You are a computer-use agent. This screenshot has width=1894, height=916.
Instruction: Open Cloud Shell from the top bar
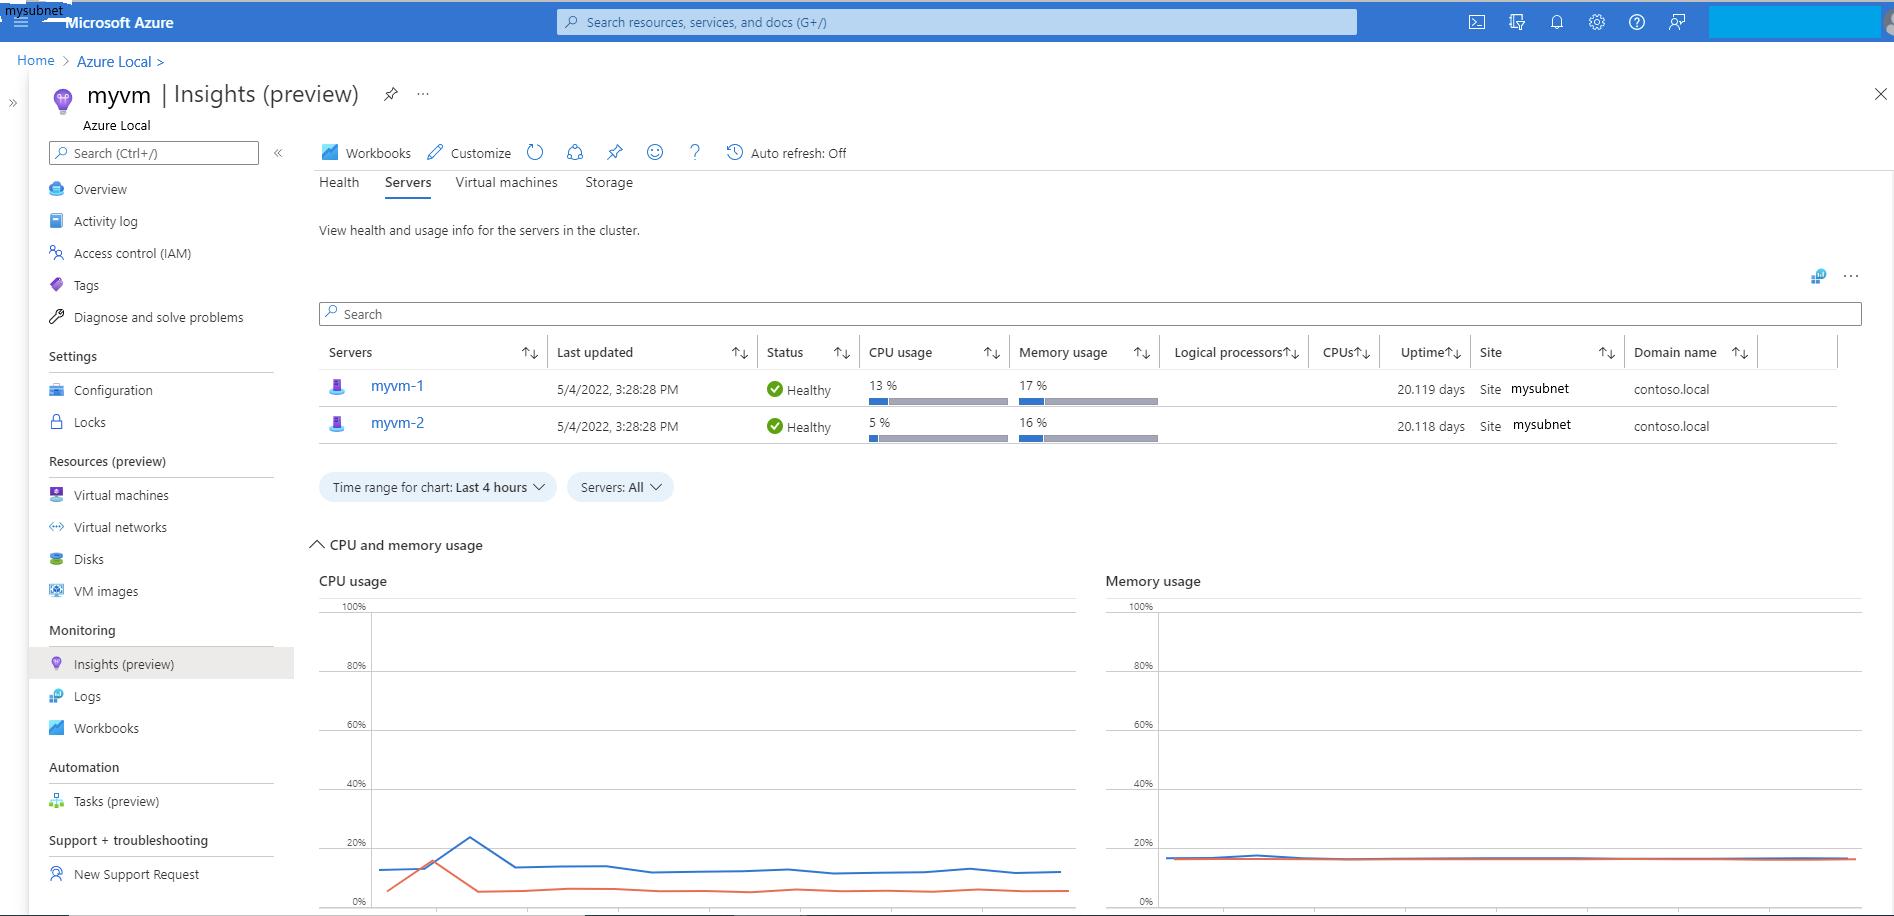coord(1477,21)
